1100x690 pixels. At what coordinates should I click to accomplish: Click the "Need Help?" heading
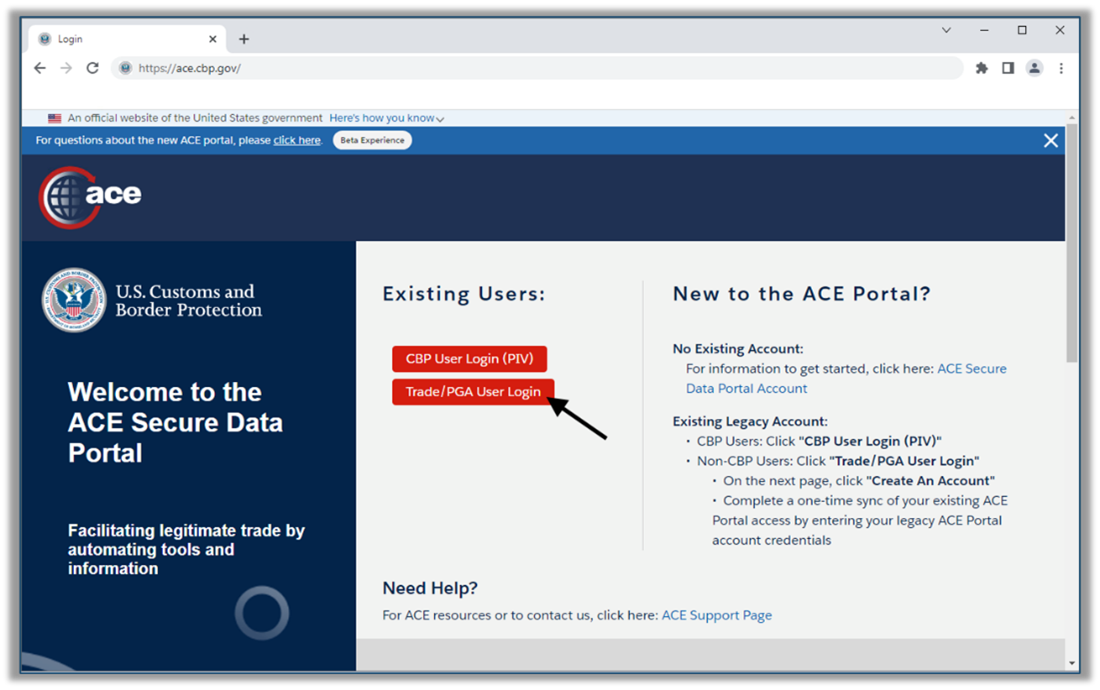click(x=430, y=588)
